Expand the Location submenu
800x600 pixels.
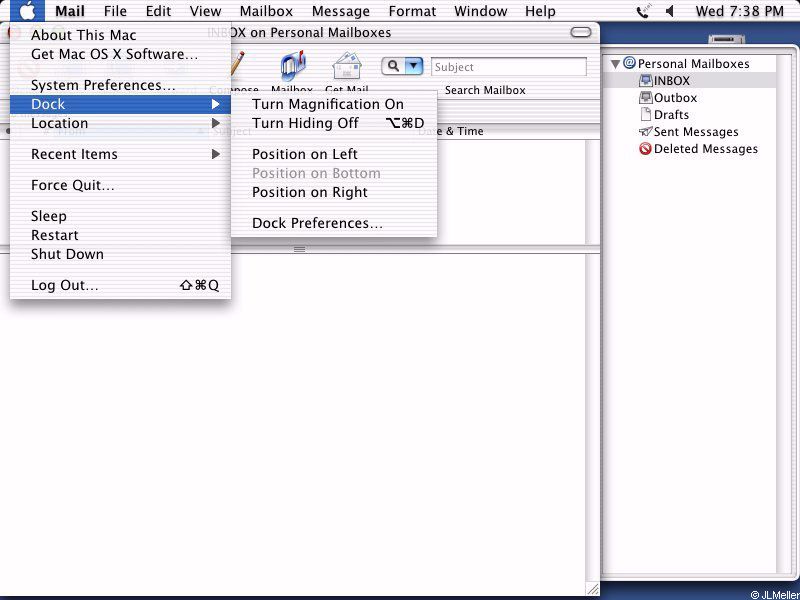(x=120, y=123)
